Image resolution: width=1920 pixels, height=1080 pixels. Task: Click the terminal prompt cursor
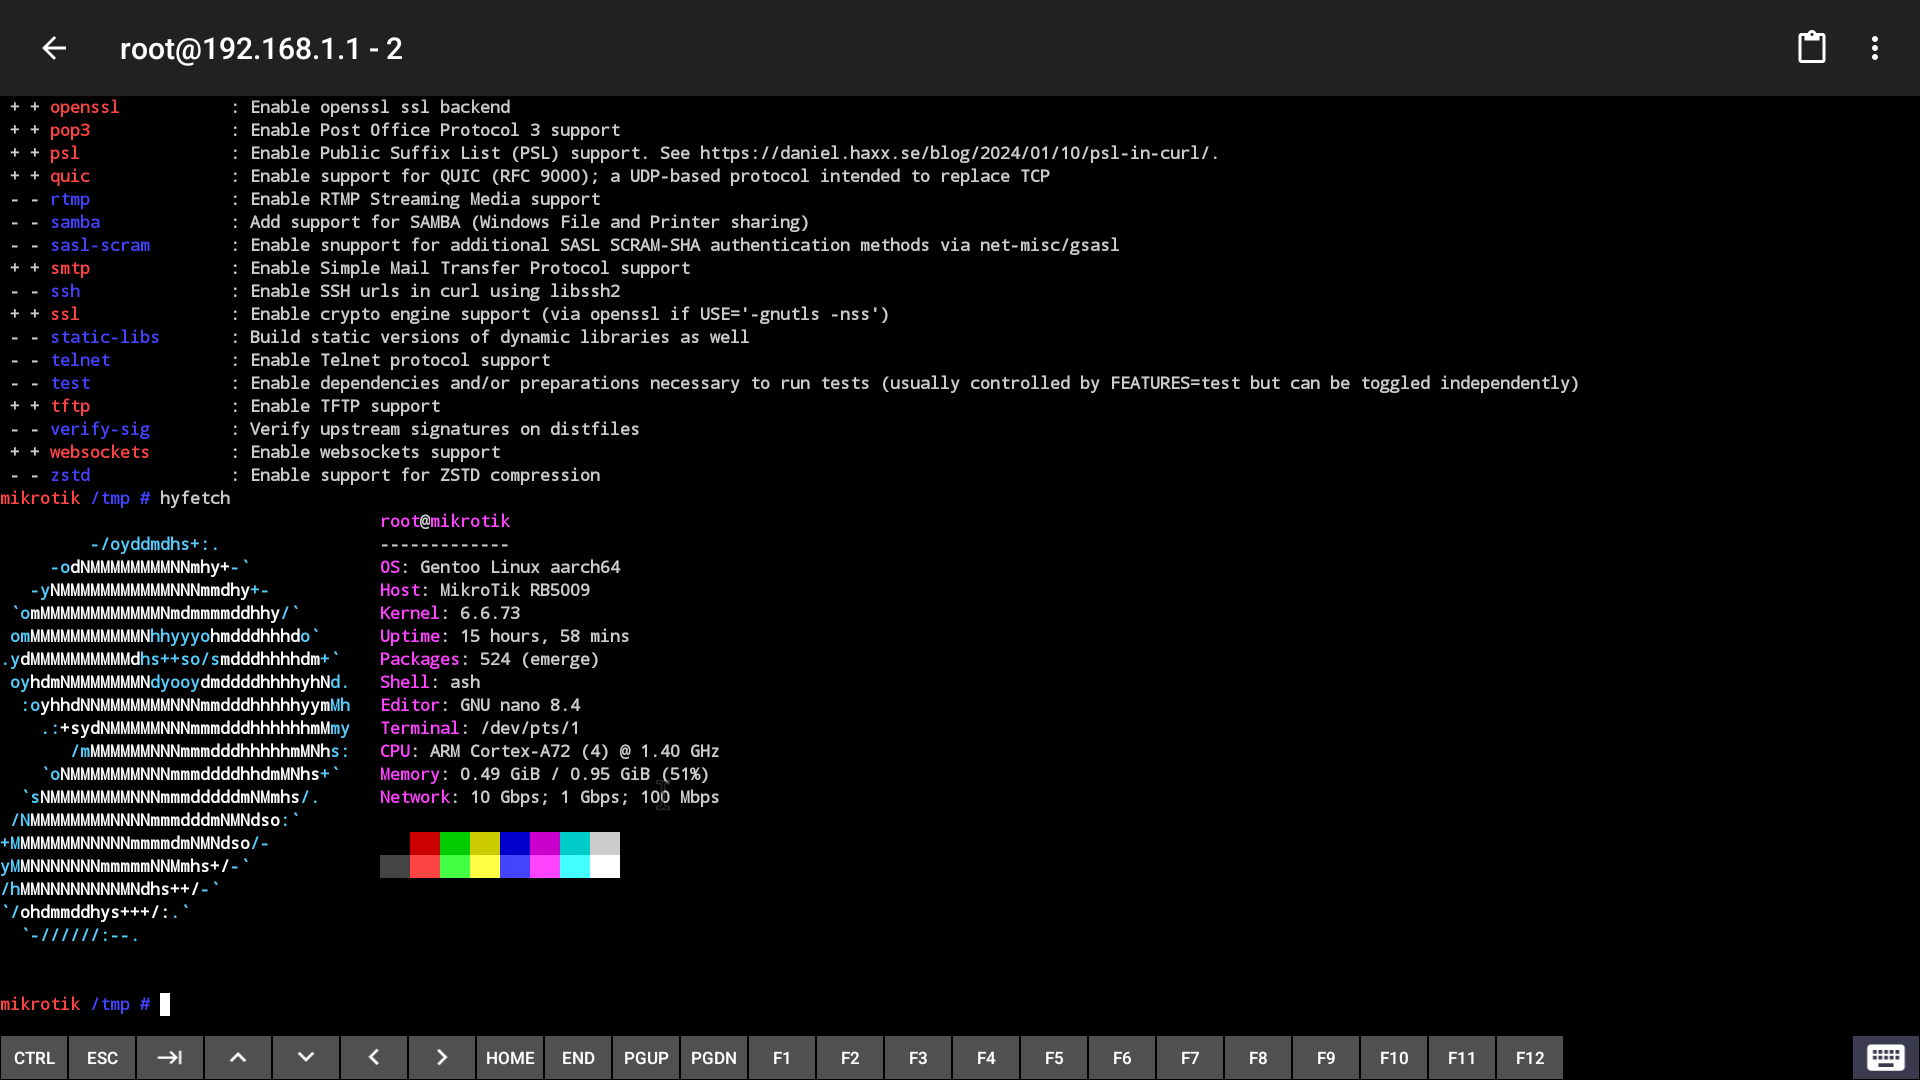click(165, 1004)
